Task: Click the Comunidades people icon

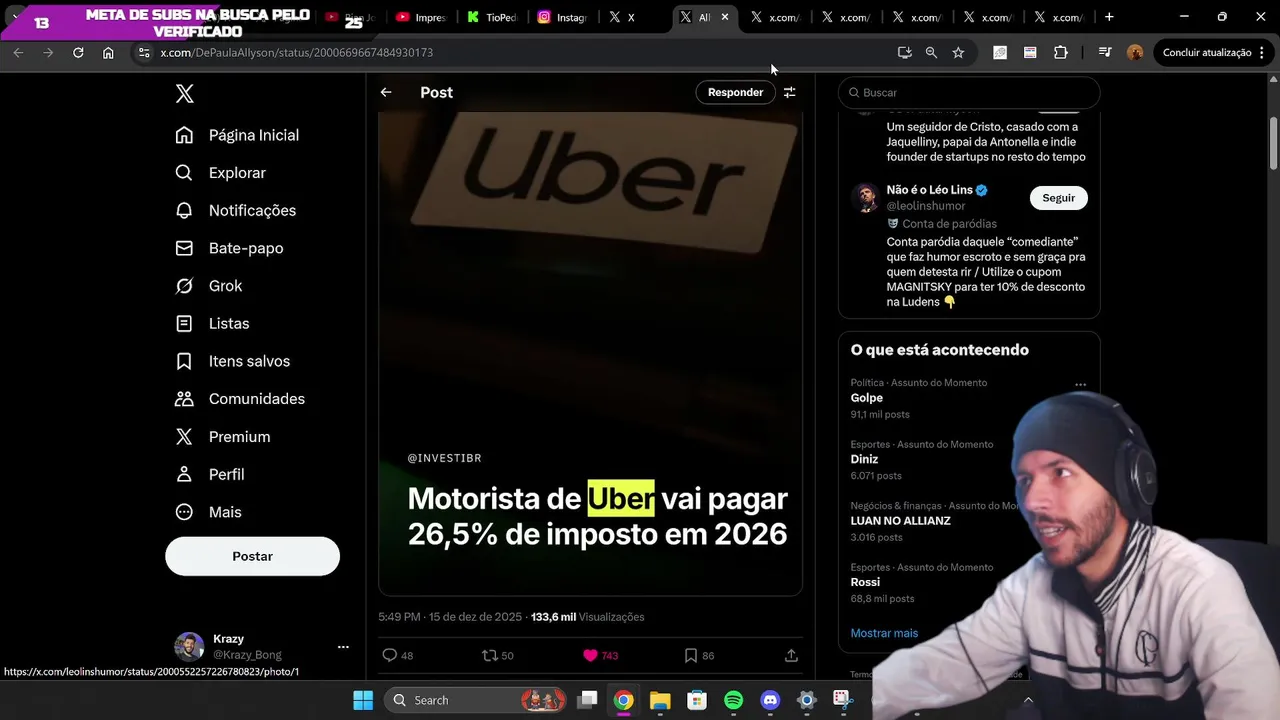Action: pos(184,399)
